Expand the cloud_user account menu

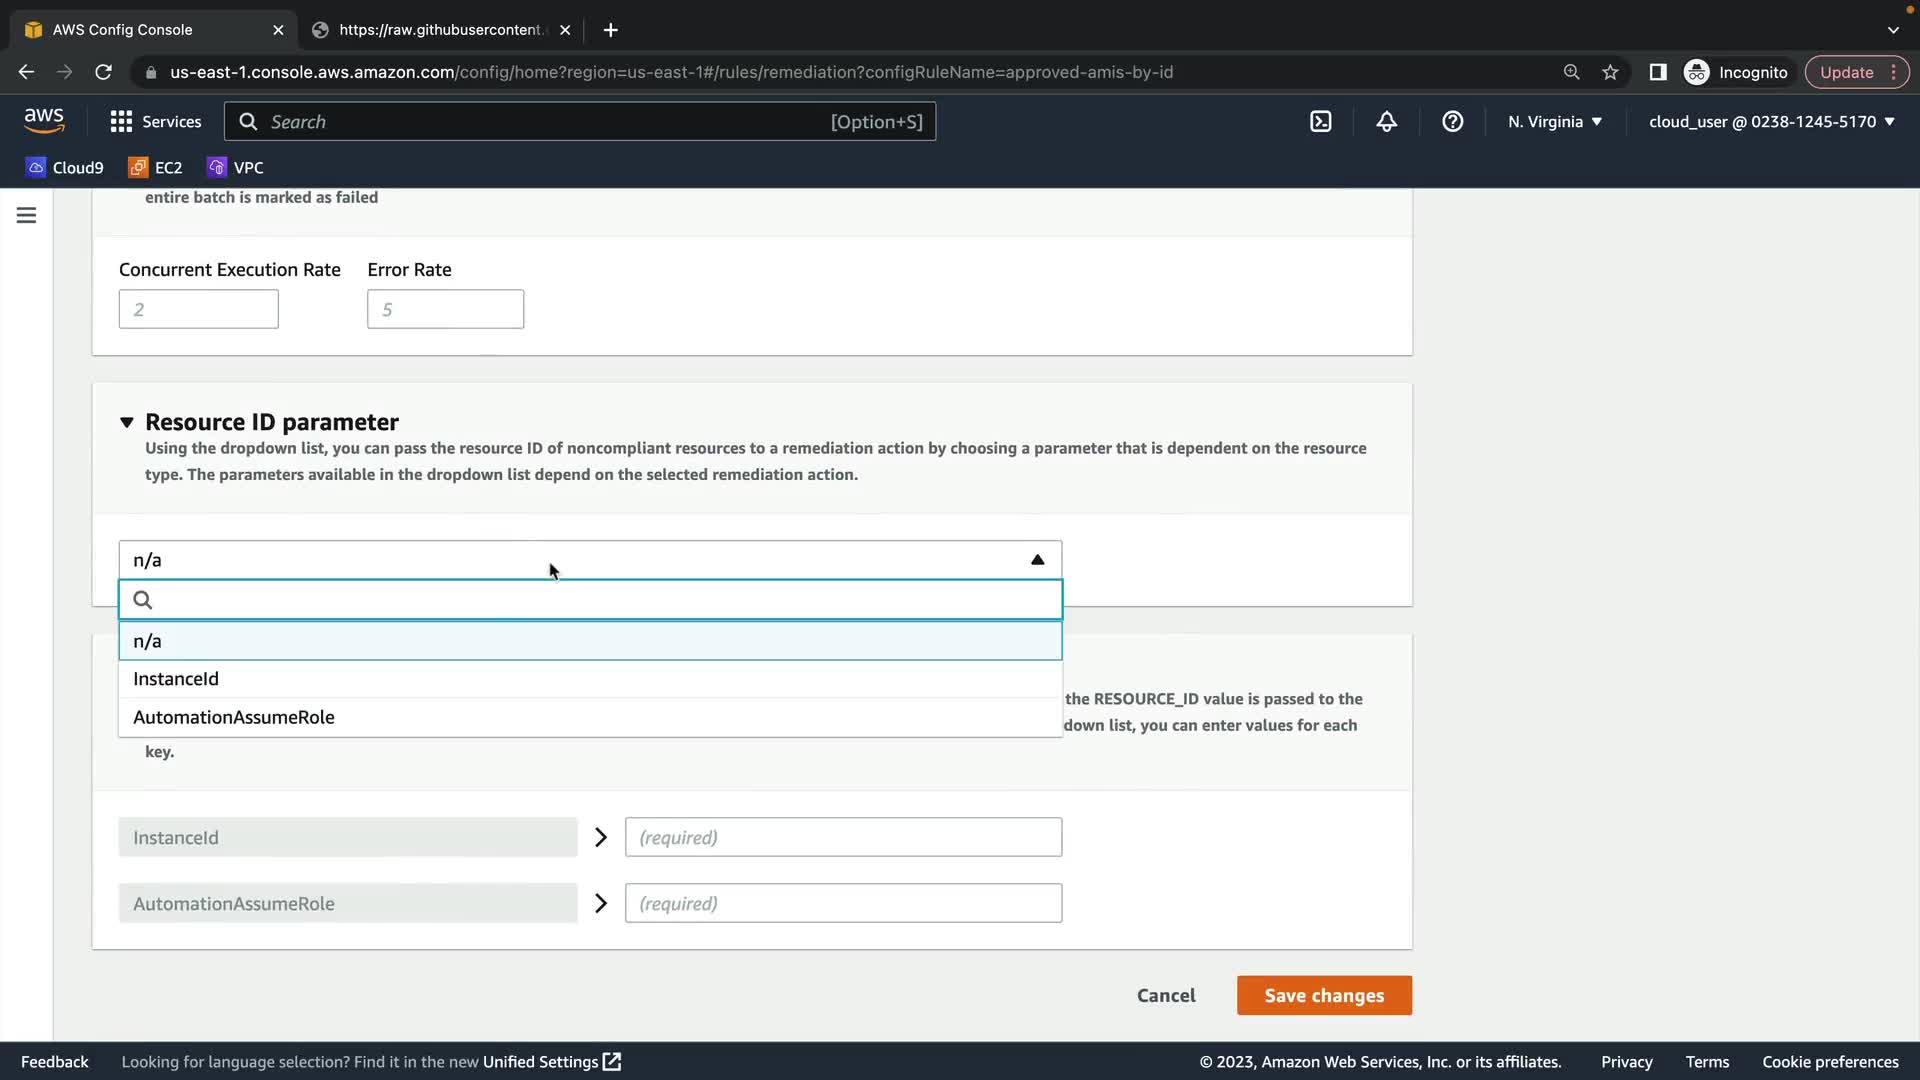(x=1771, y=121)
